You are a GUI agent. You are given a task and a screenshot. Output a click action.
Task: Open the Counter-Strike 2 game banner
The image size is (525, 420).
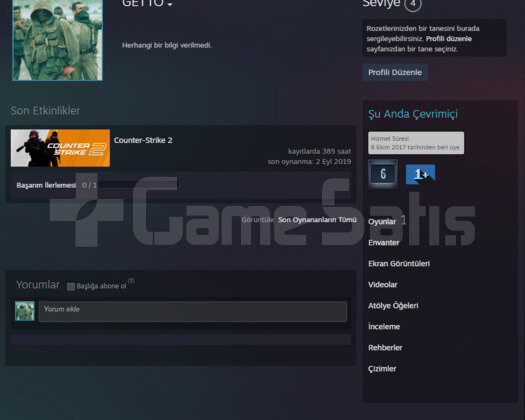[60, 148]
